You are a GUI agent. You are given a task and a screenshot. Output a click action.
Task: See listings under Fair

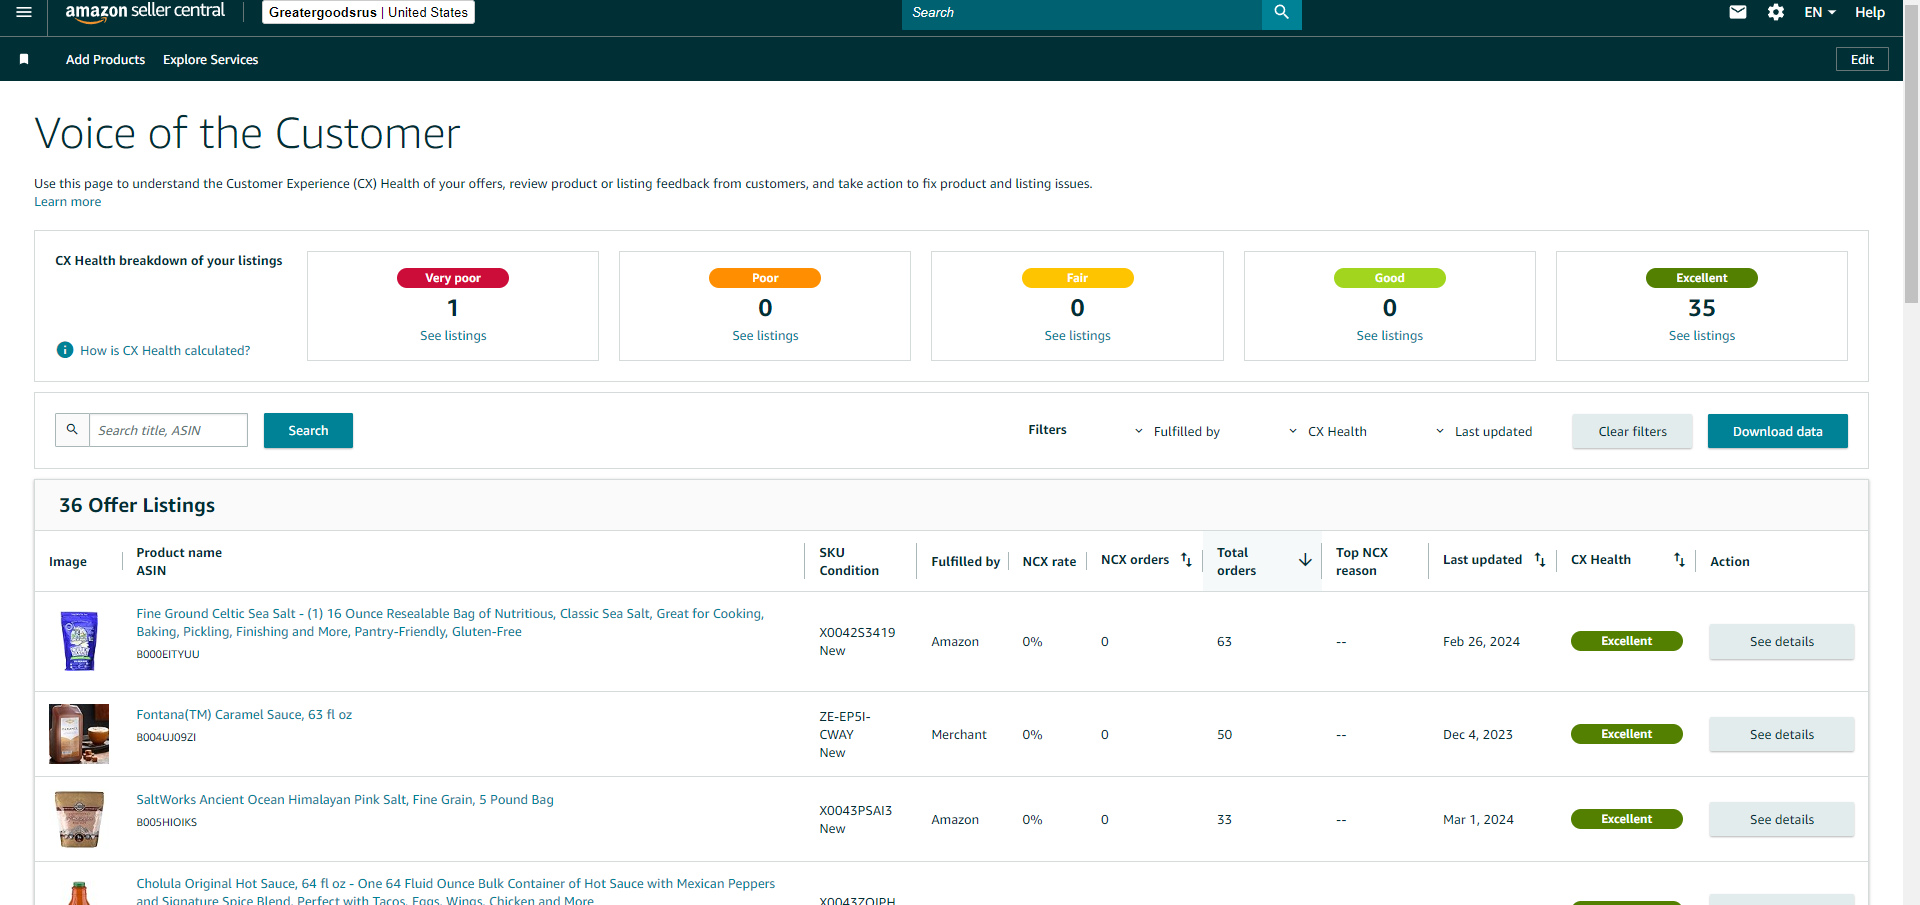pyautogui.click(x=1077, y=336)
